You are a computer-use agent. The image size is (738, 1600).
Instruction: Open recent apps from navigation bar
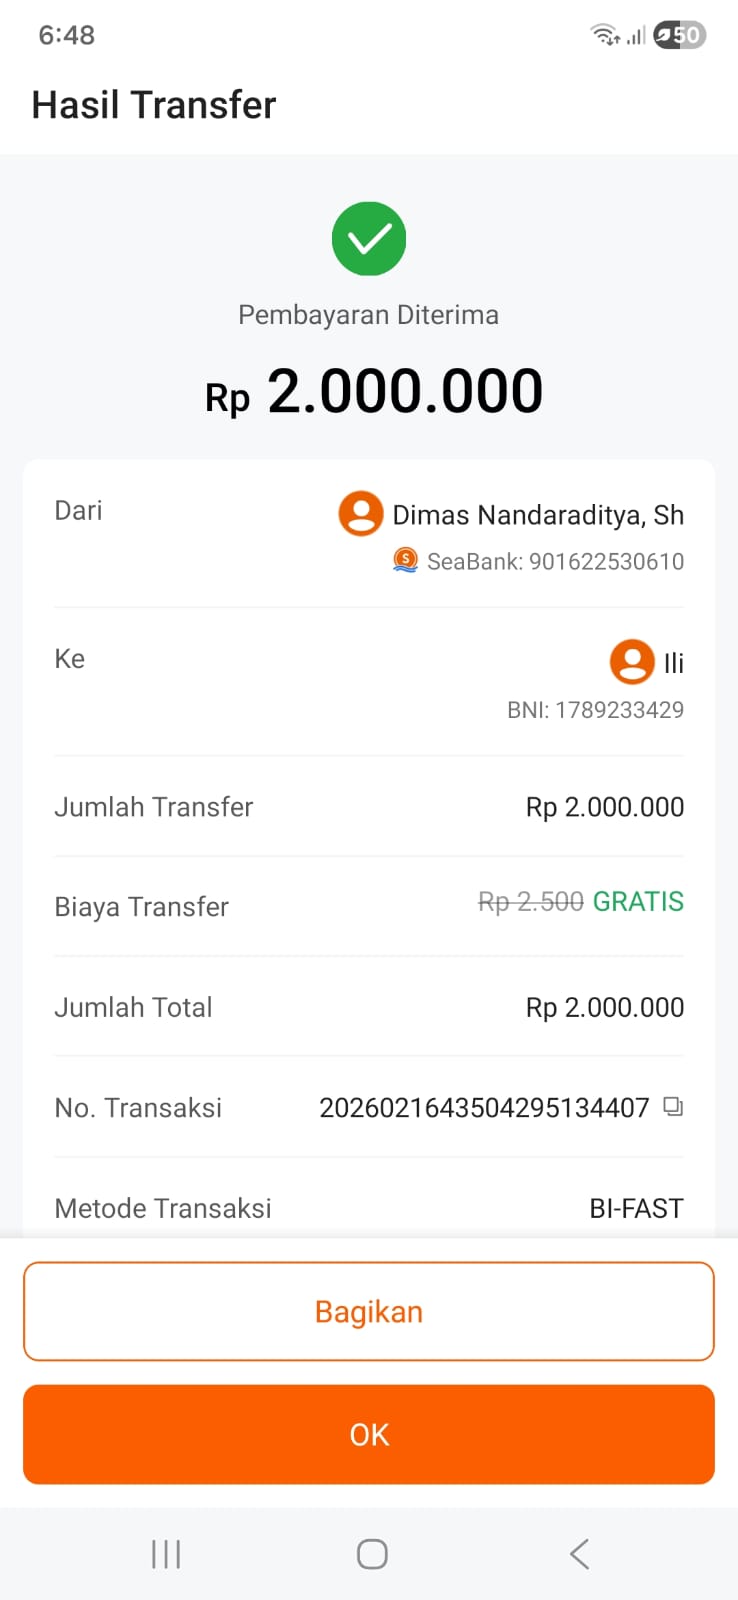[166, 1554]
